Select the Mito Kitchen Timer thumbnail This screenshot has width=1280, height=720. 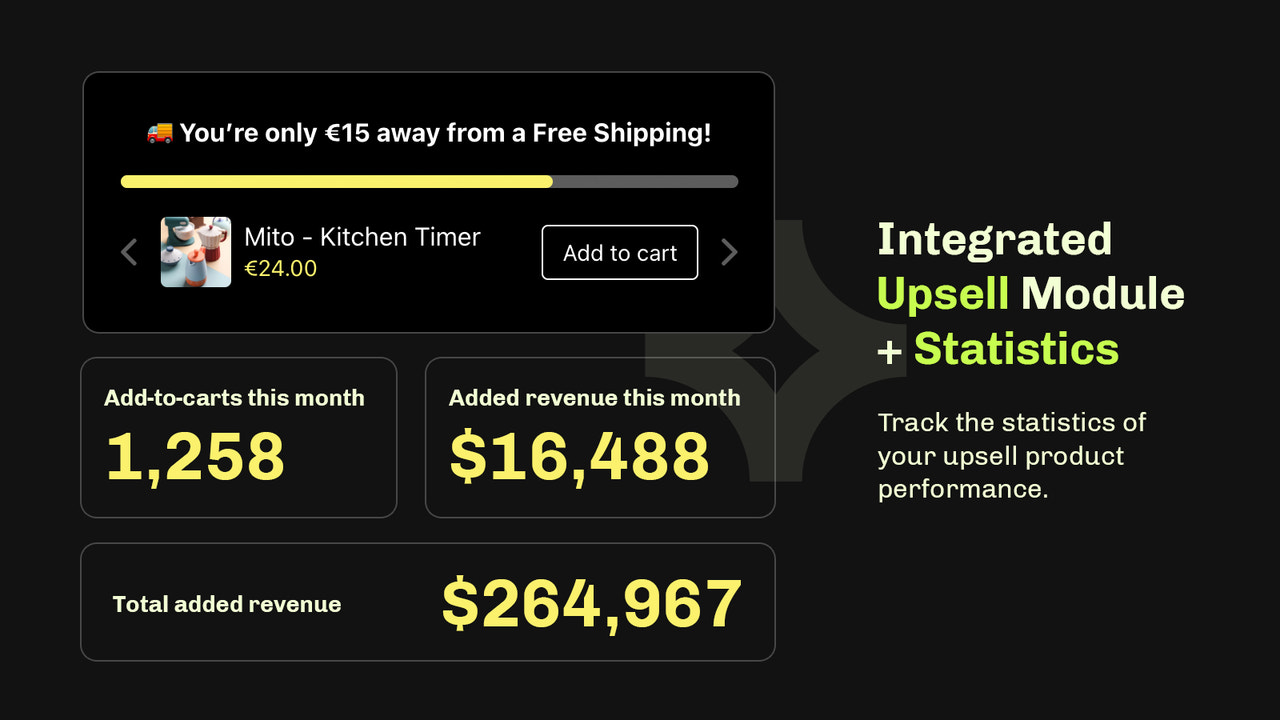195,252
